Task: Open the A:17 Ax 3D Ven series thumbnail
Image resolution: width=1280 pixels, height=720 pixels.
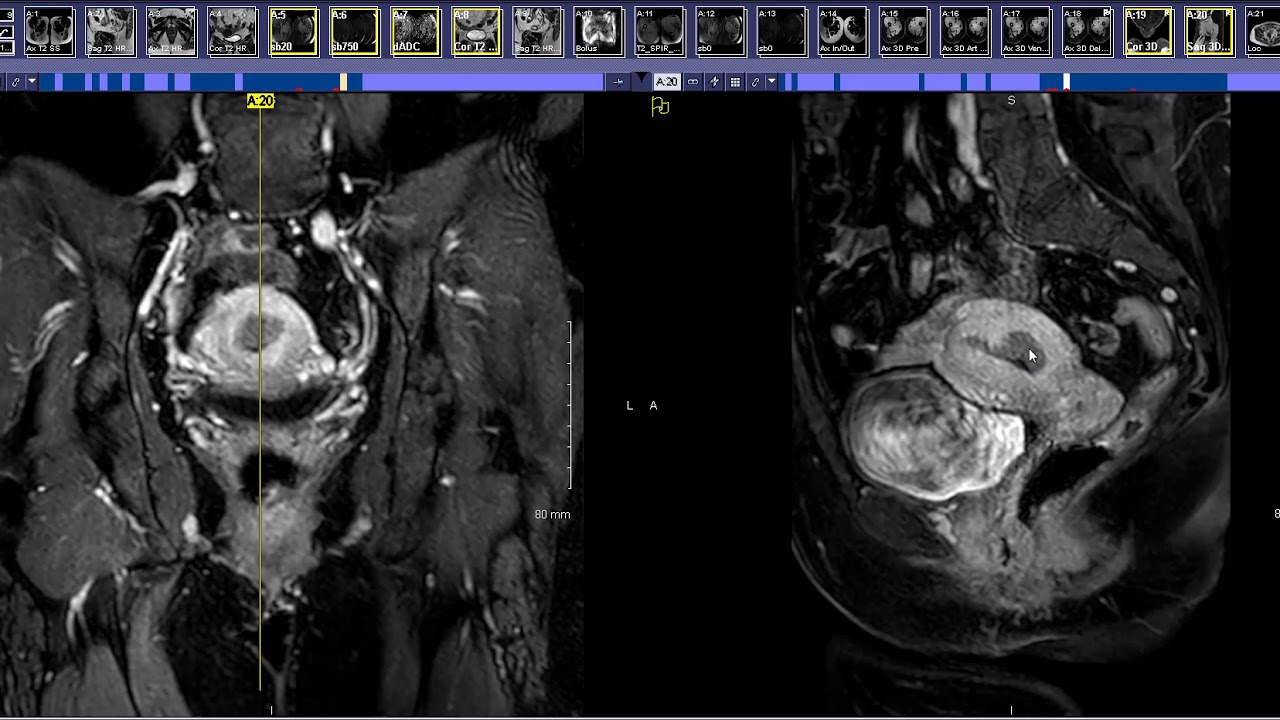Action: [1025, 31]
